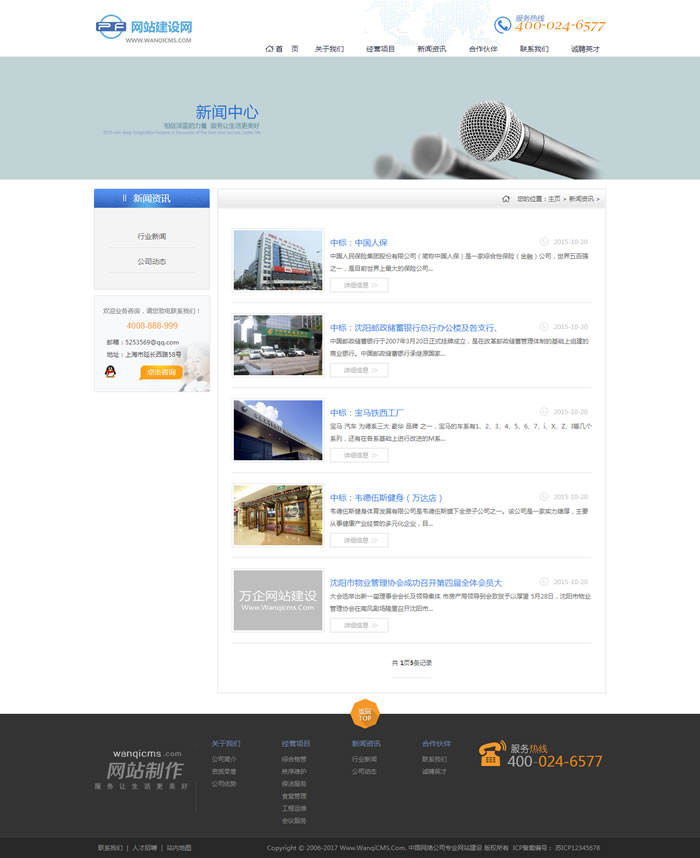Click the blue phone hotline icon in header

point(502,25)
